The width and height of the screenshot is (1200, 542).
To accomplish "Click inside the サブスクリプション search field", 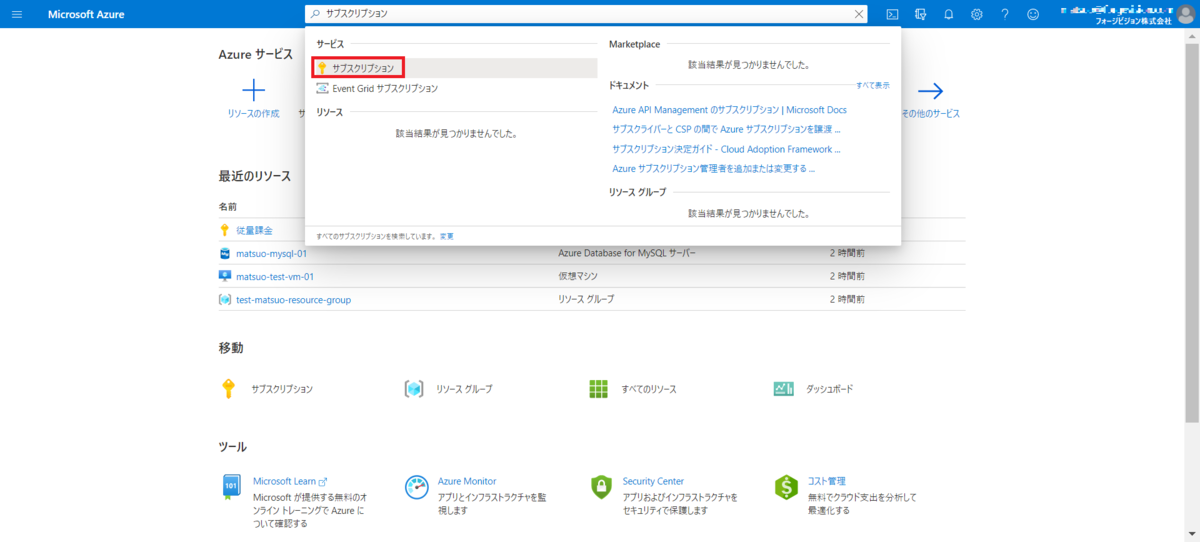I will pyautogui.click(x=585, y=14).
